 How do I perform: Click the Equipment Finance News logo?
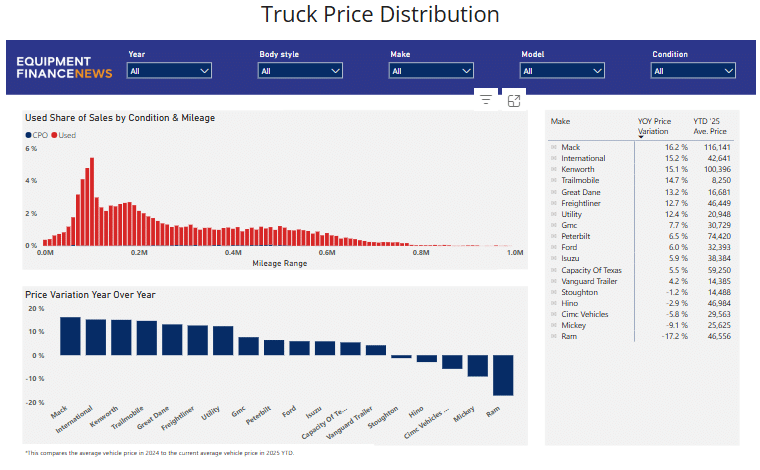point(64,67)
